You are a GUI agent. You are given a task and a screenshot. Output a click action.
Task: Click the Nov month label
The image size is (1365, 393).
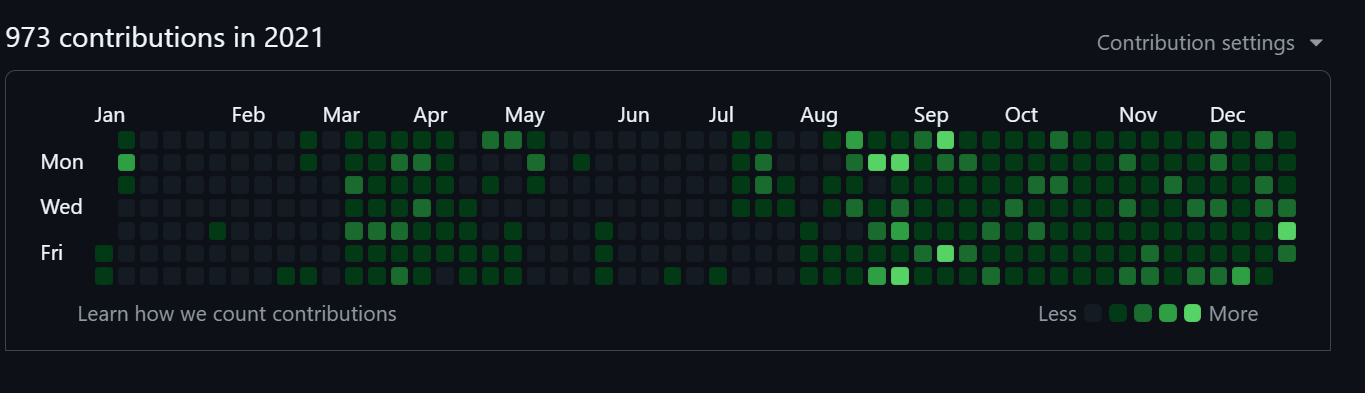point(1138,115)
